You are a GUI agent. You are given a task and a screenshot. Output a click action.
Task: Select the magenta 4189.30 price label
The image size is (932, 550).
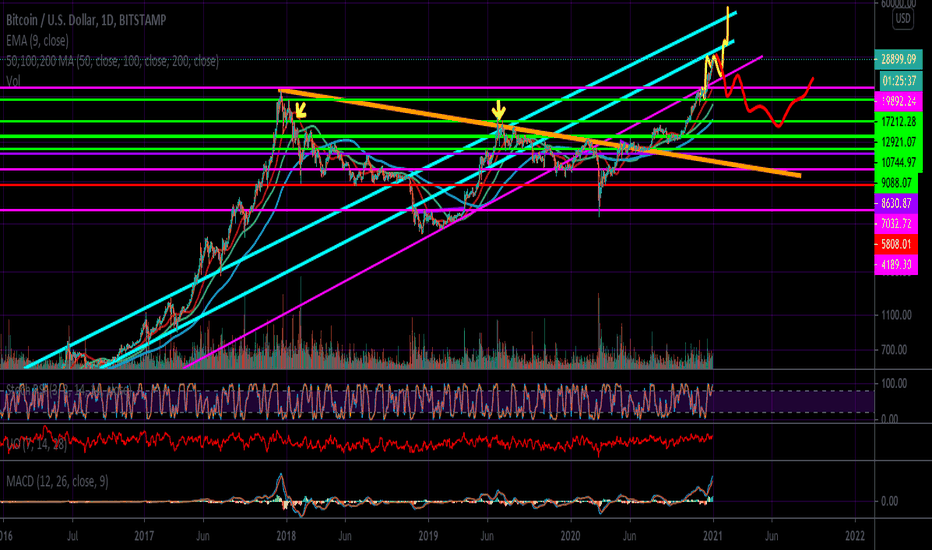tap(896, 264)
